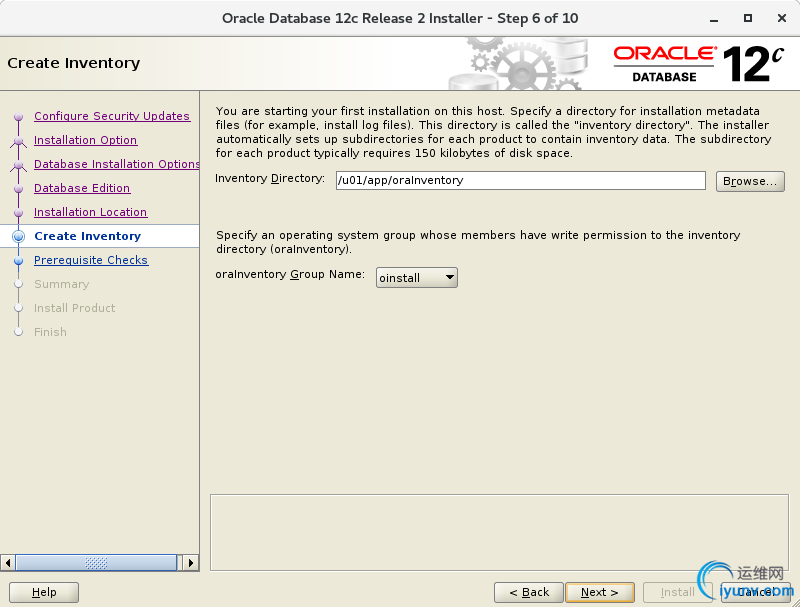Close the Oracle installer window
This screenshot has width=800, height=607.
pyautogui.click(x=782, y=18)
